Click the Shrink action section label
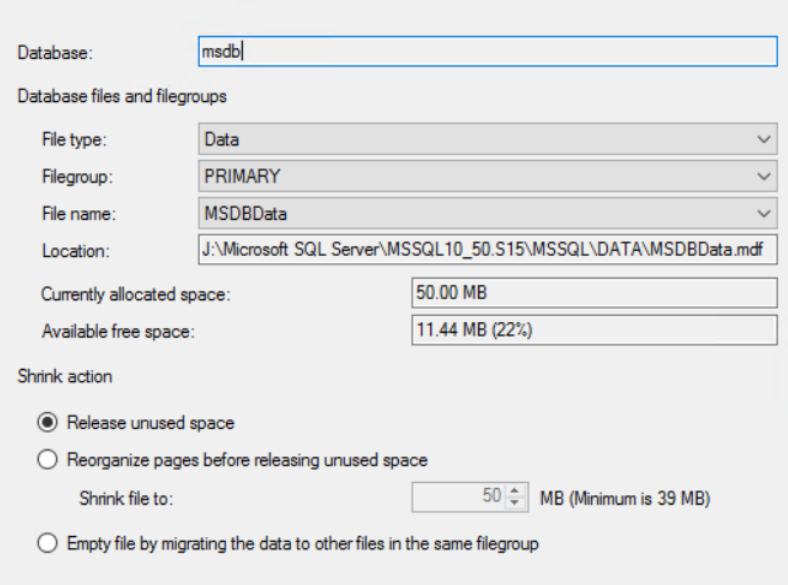Image resolution: width=788 pixels, height=585 pixels. coord(65,376)
